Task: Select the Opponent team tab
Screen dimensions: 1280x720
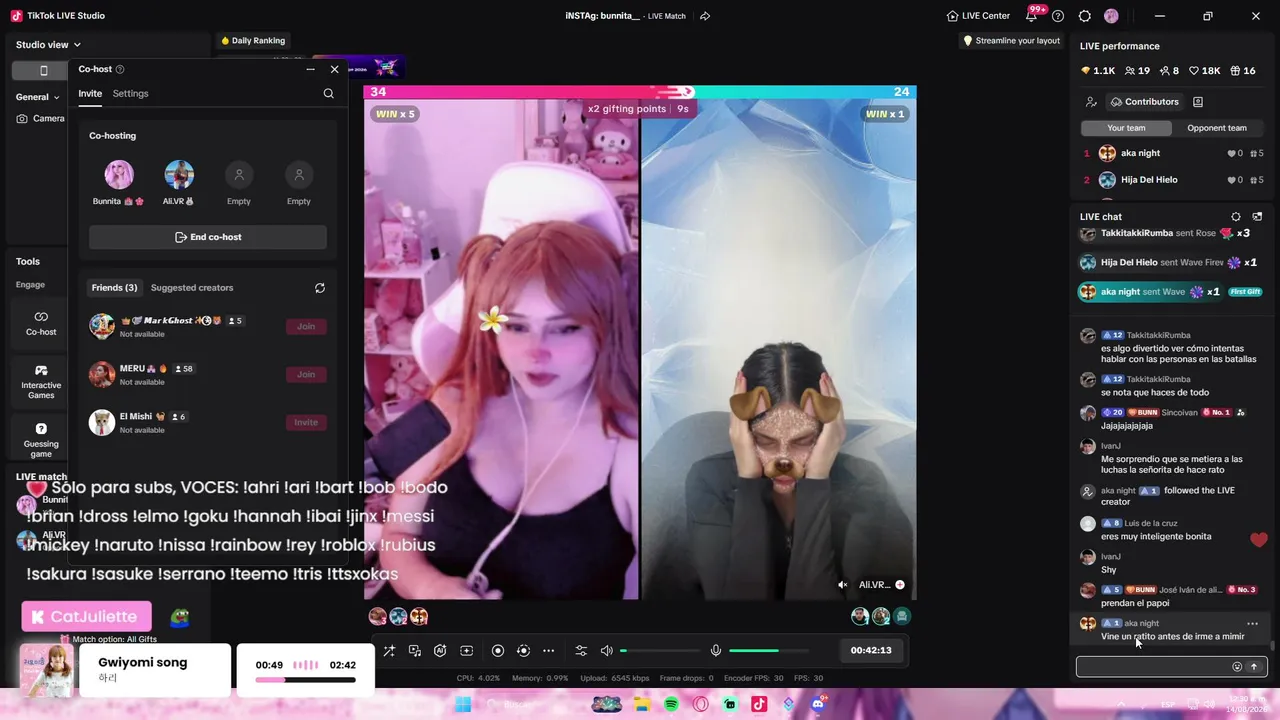Action: [x=1217, y=128]
